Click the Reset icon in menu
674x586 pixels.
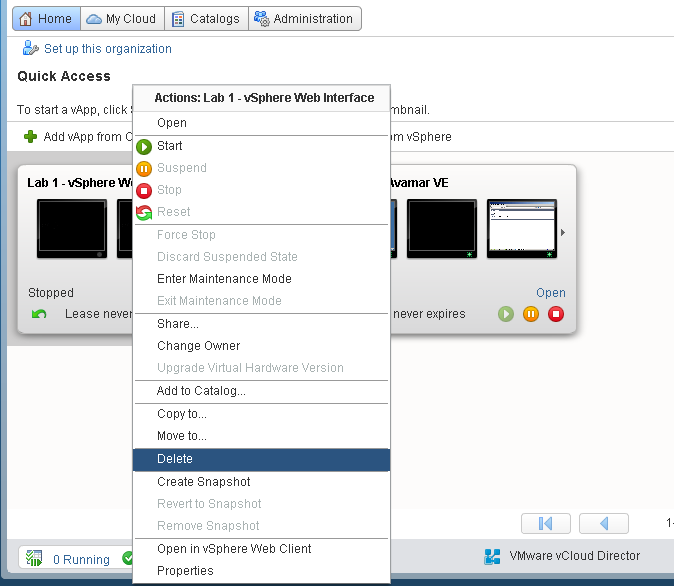[x=144, y=212]
